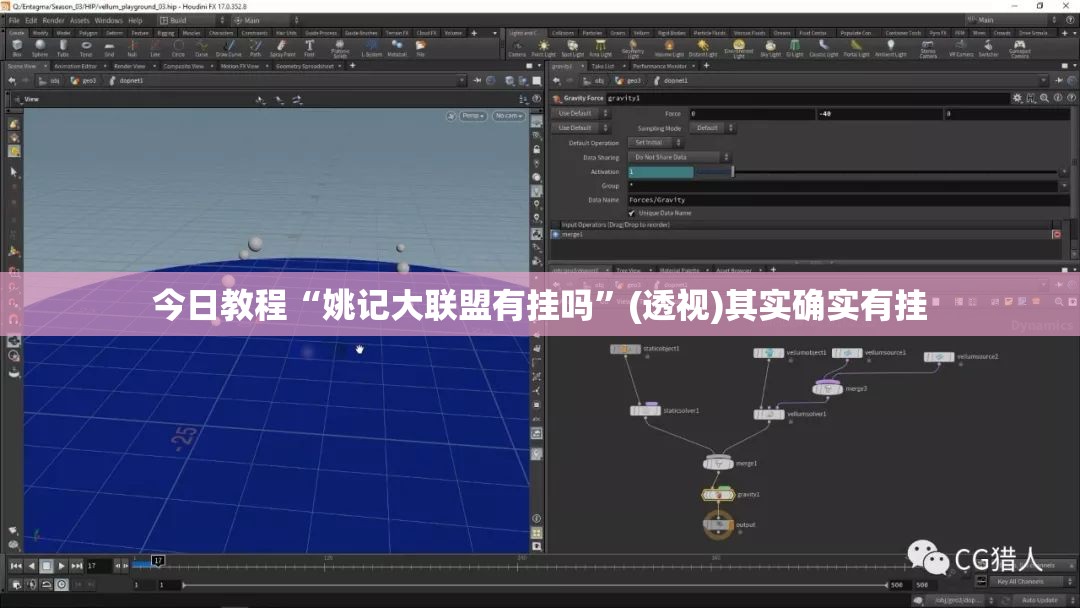Image resolution: width=1080 pixels, height=608 pixels.
Task: Select the Font shelf tool
Action: tap(309, 48)
